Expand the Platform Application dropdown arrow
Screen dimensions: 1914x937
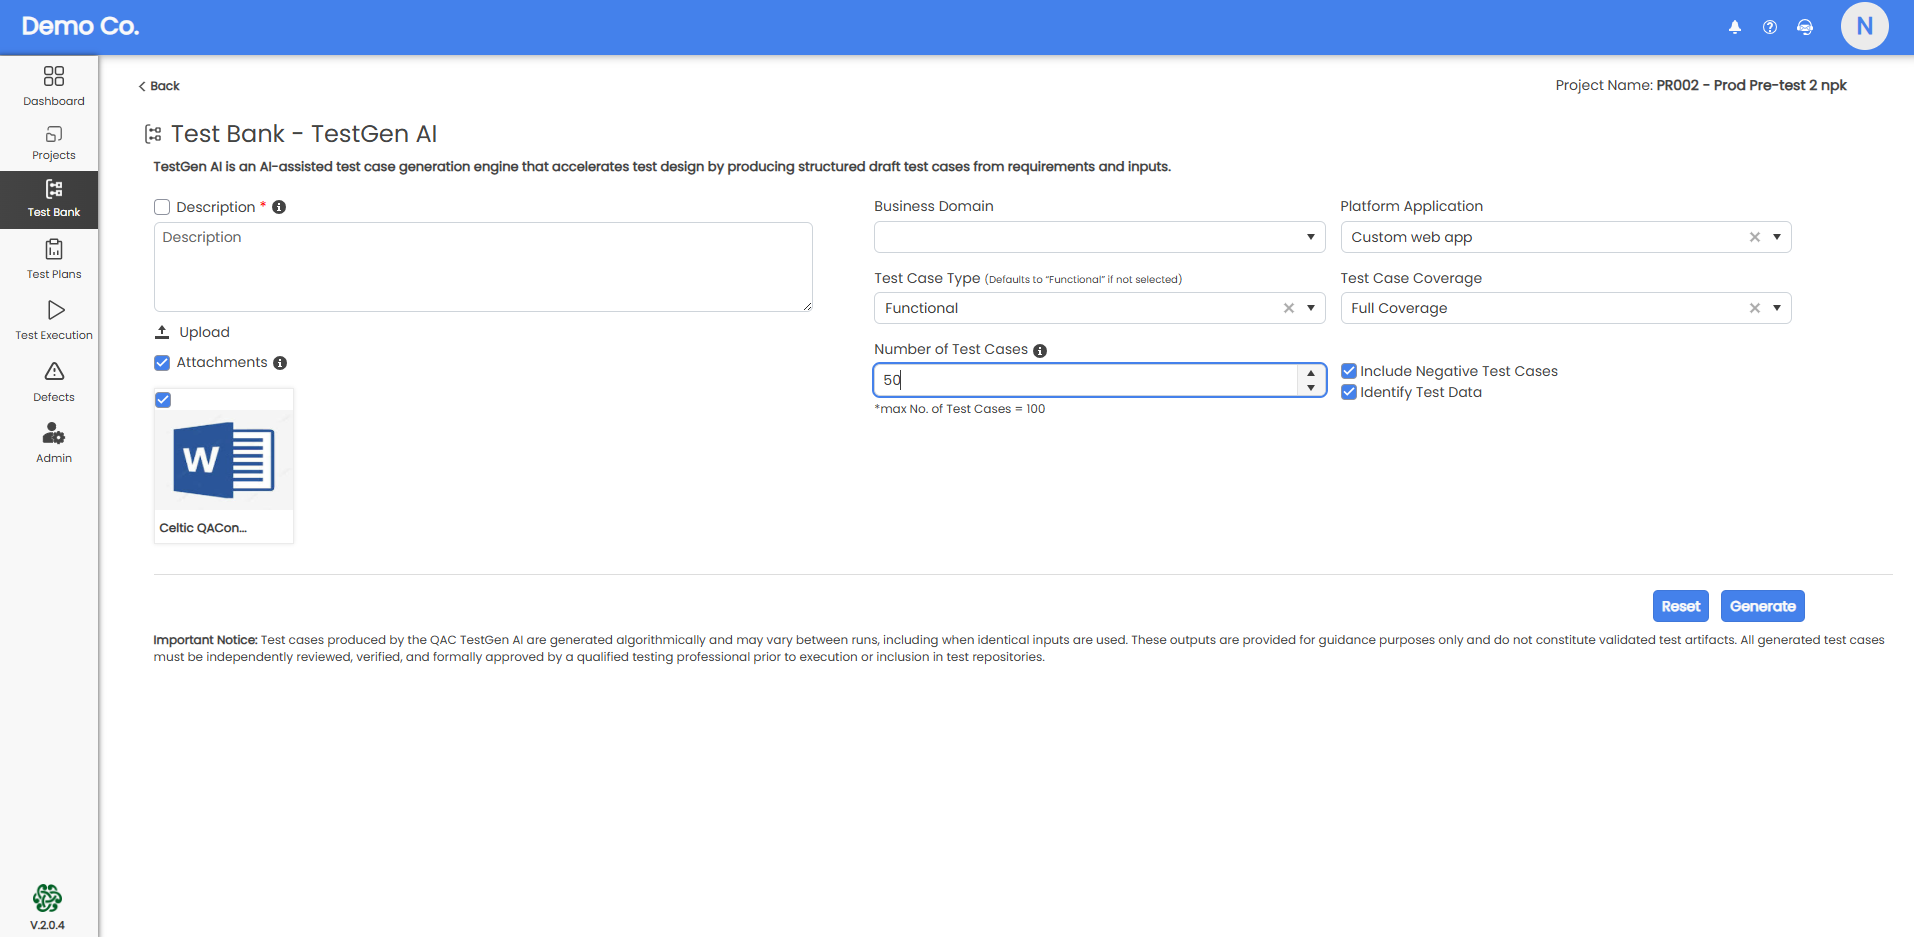click(1777, 237)
